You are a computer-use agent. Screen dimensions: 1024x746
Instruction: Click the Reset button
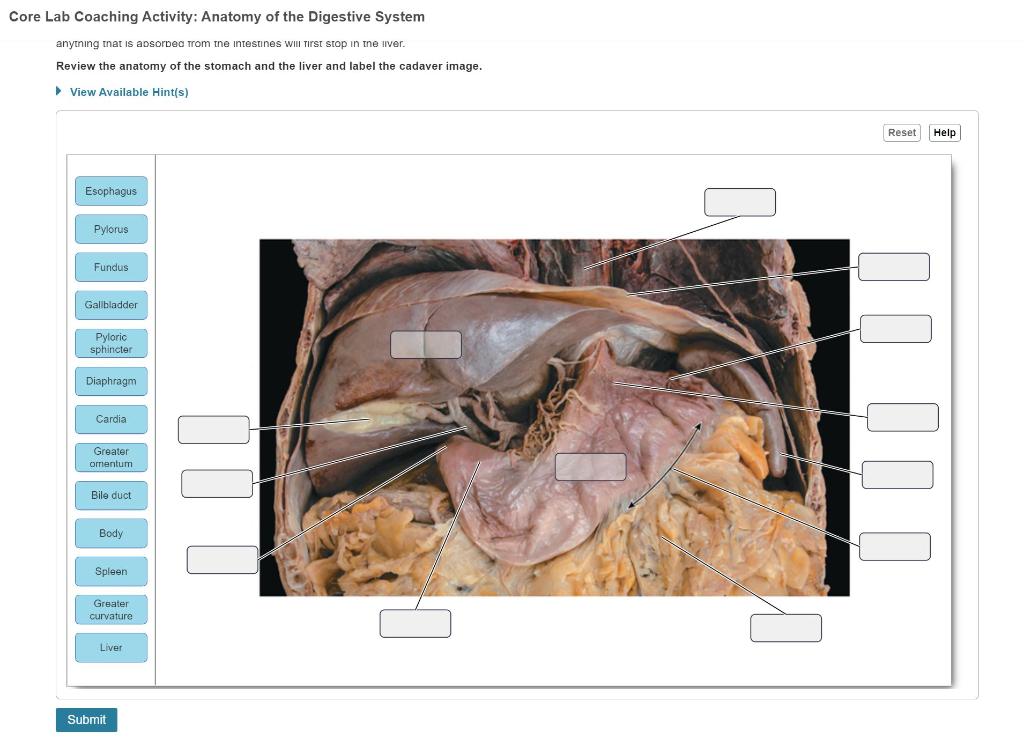coord(901,132)
